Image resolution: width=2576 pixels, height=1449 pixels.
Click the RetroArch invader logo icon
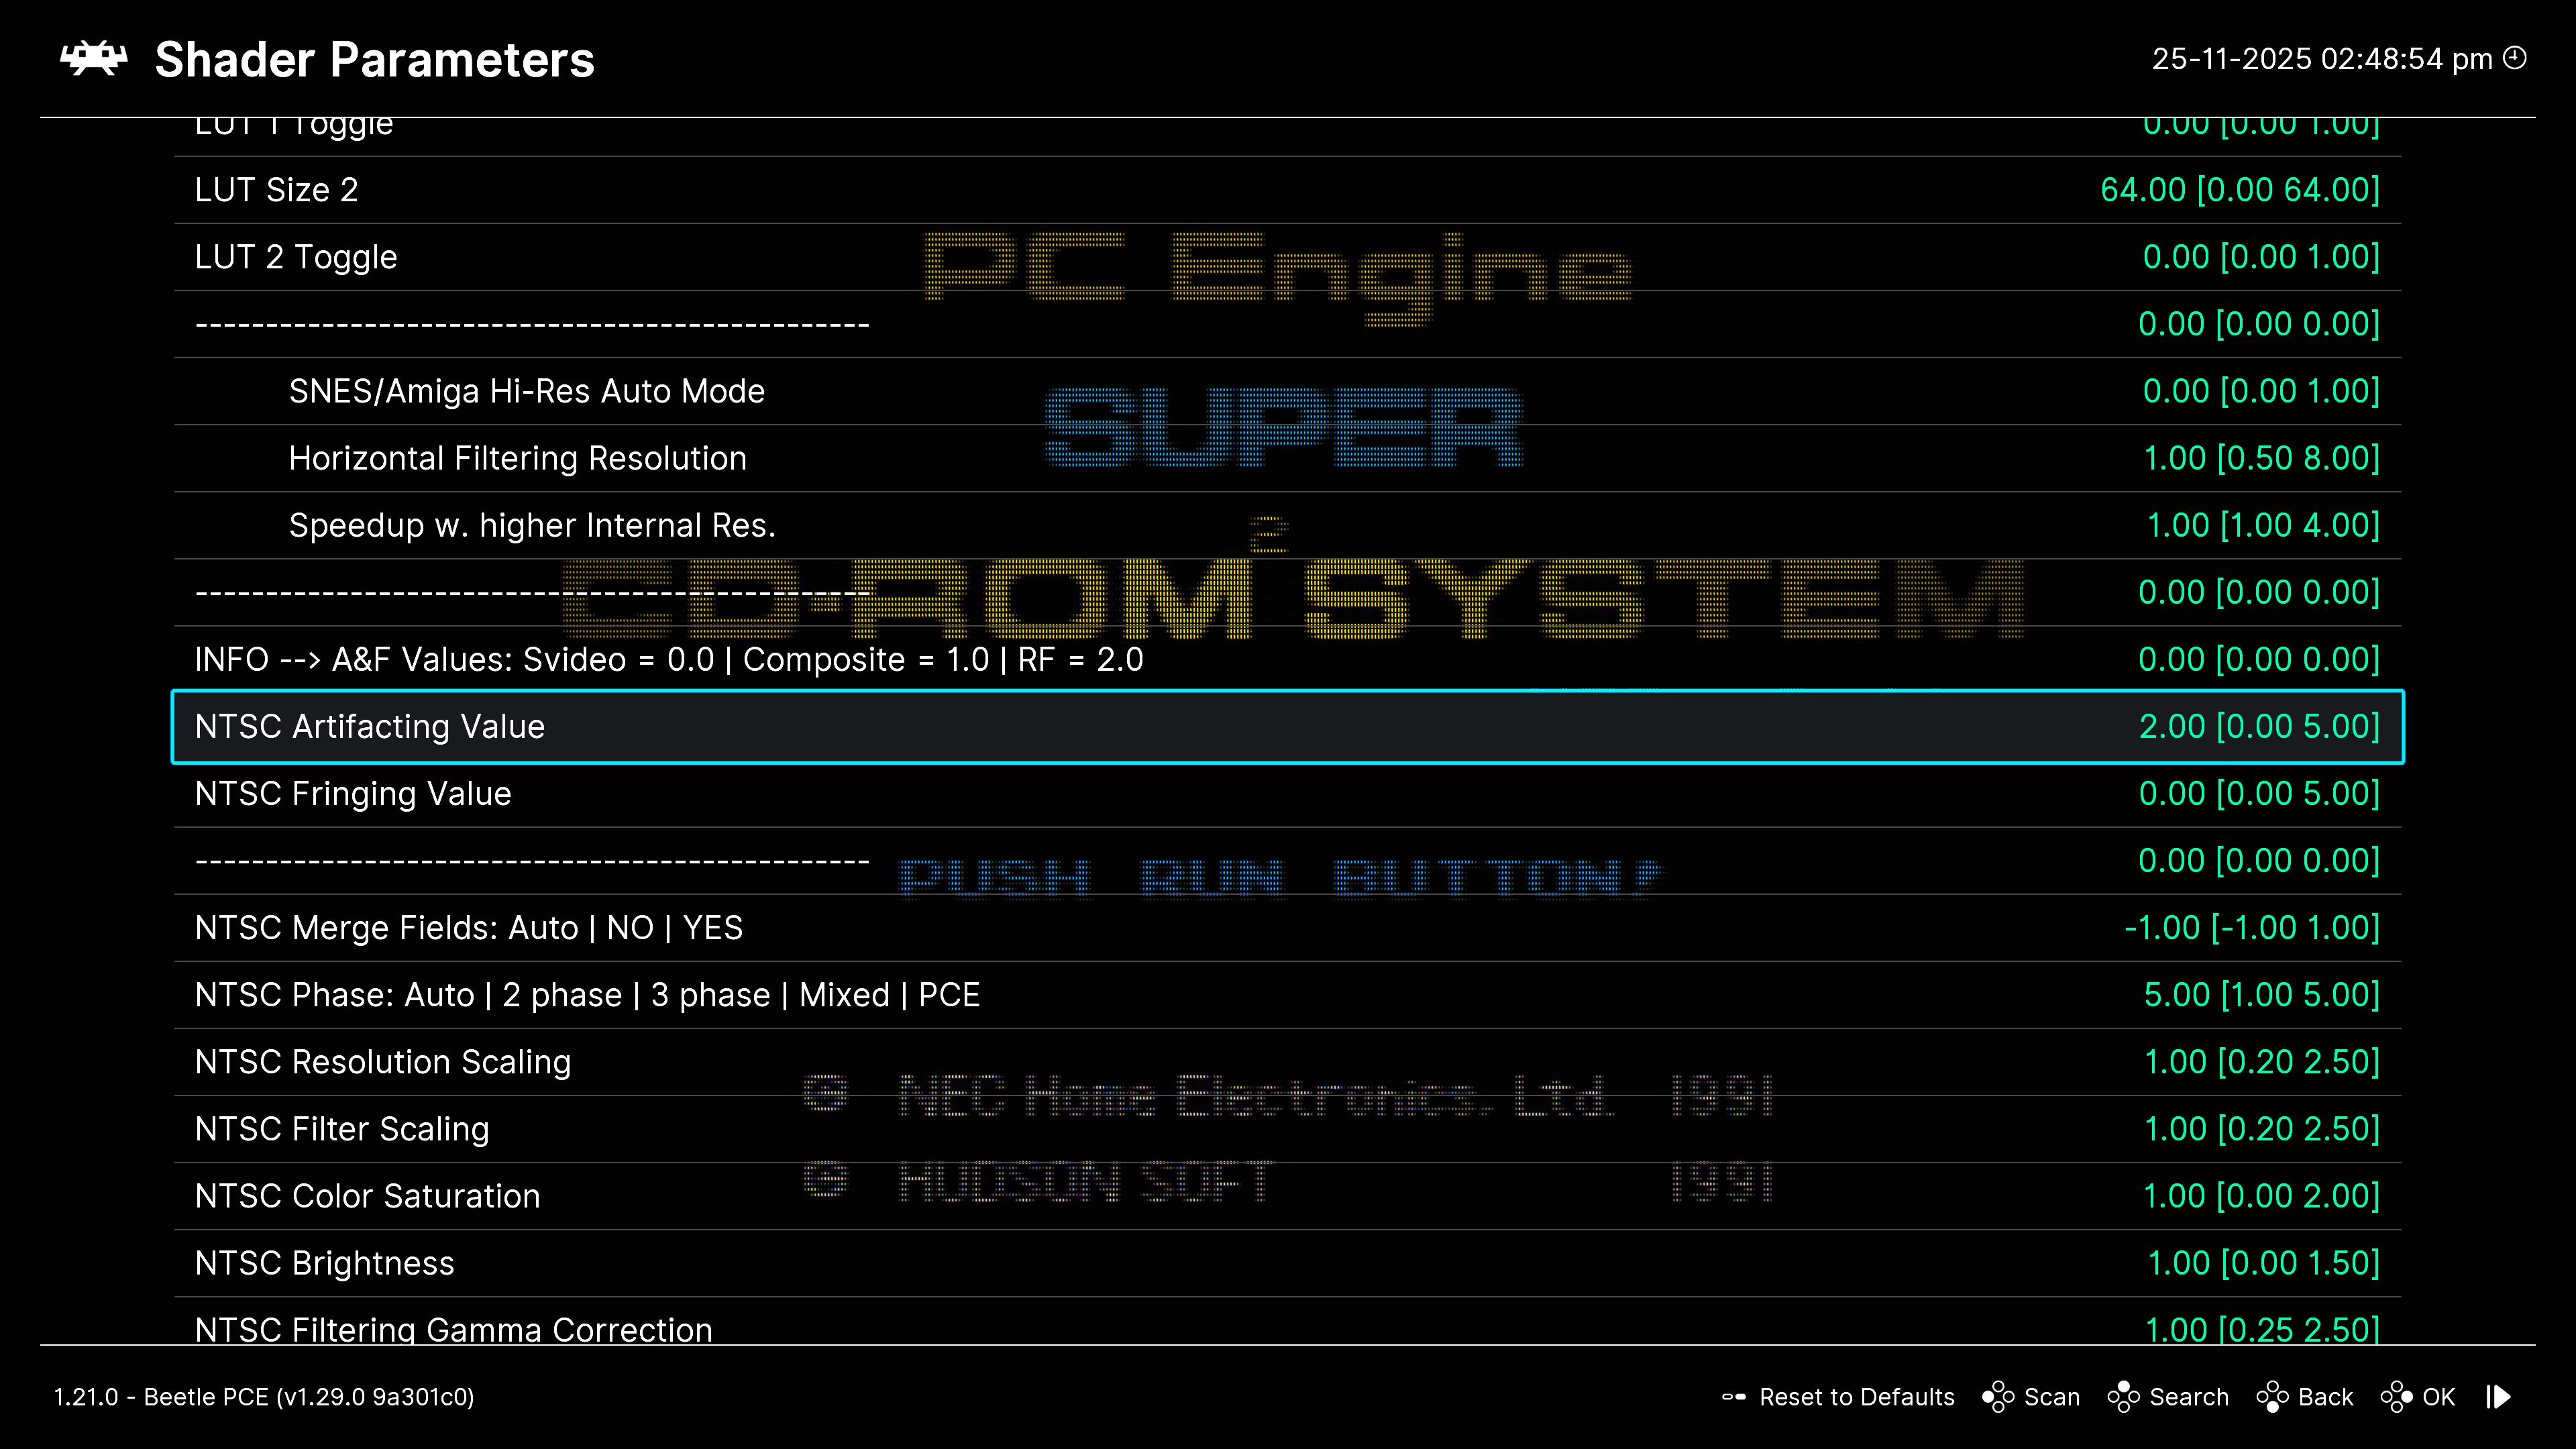point(94,59)
